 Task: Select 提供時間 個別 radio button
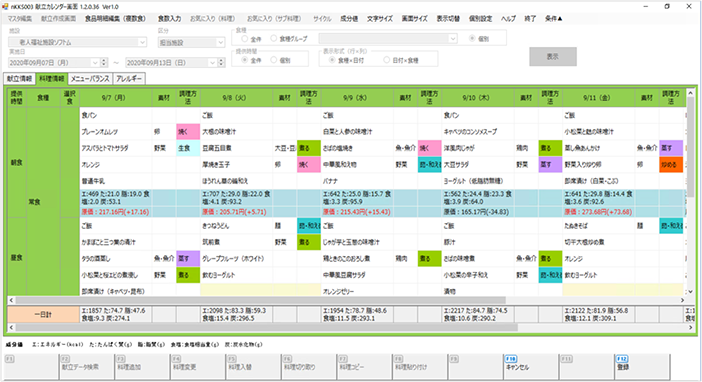tap(274, 60)
